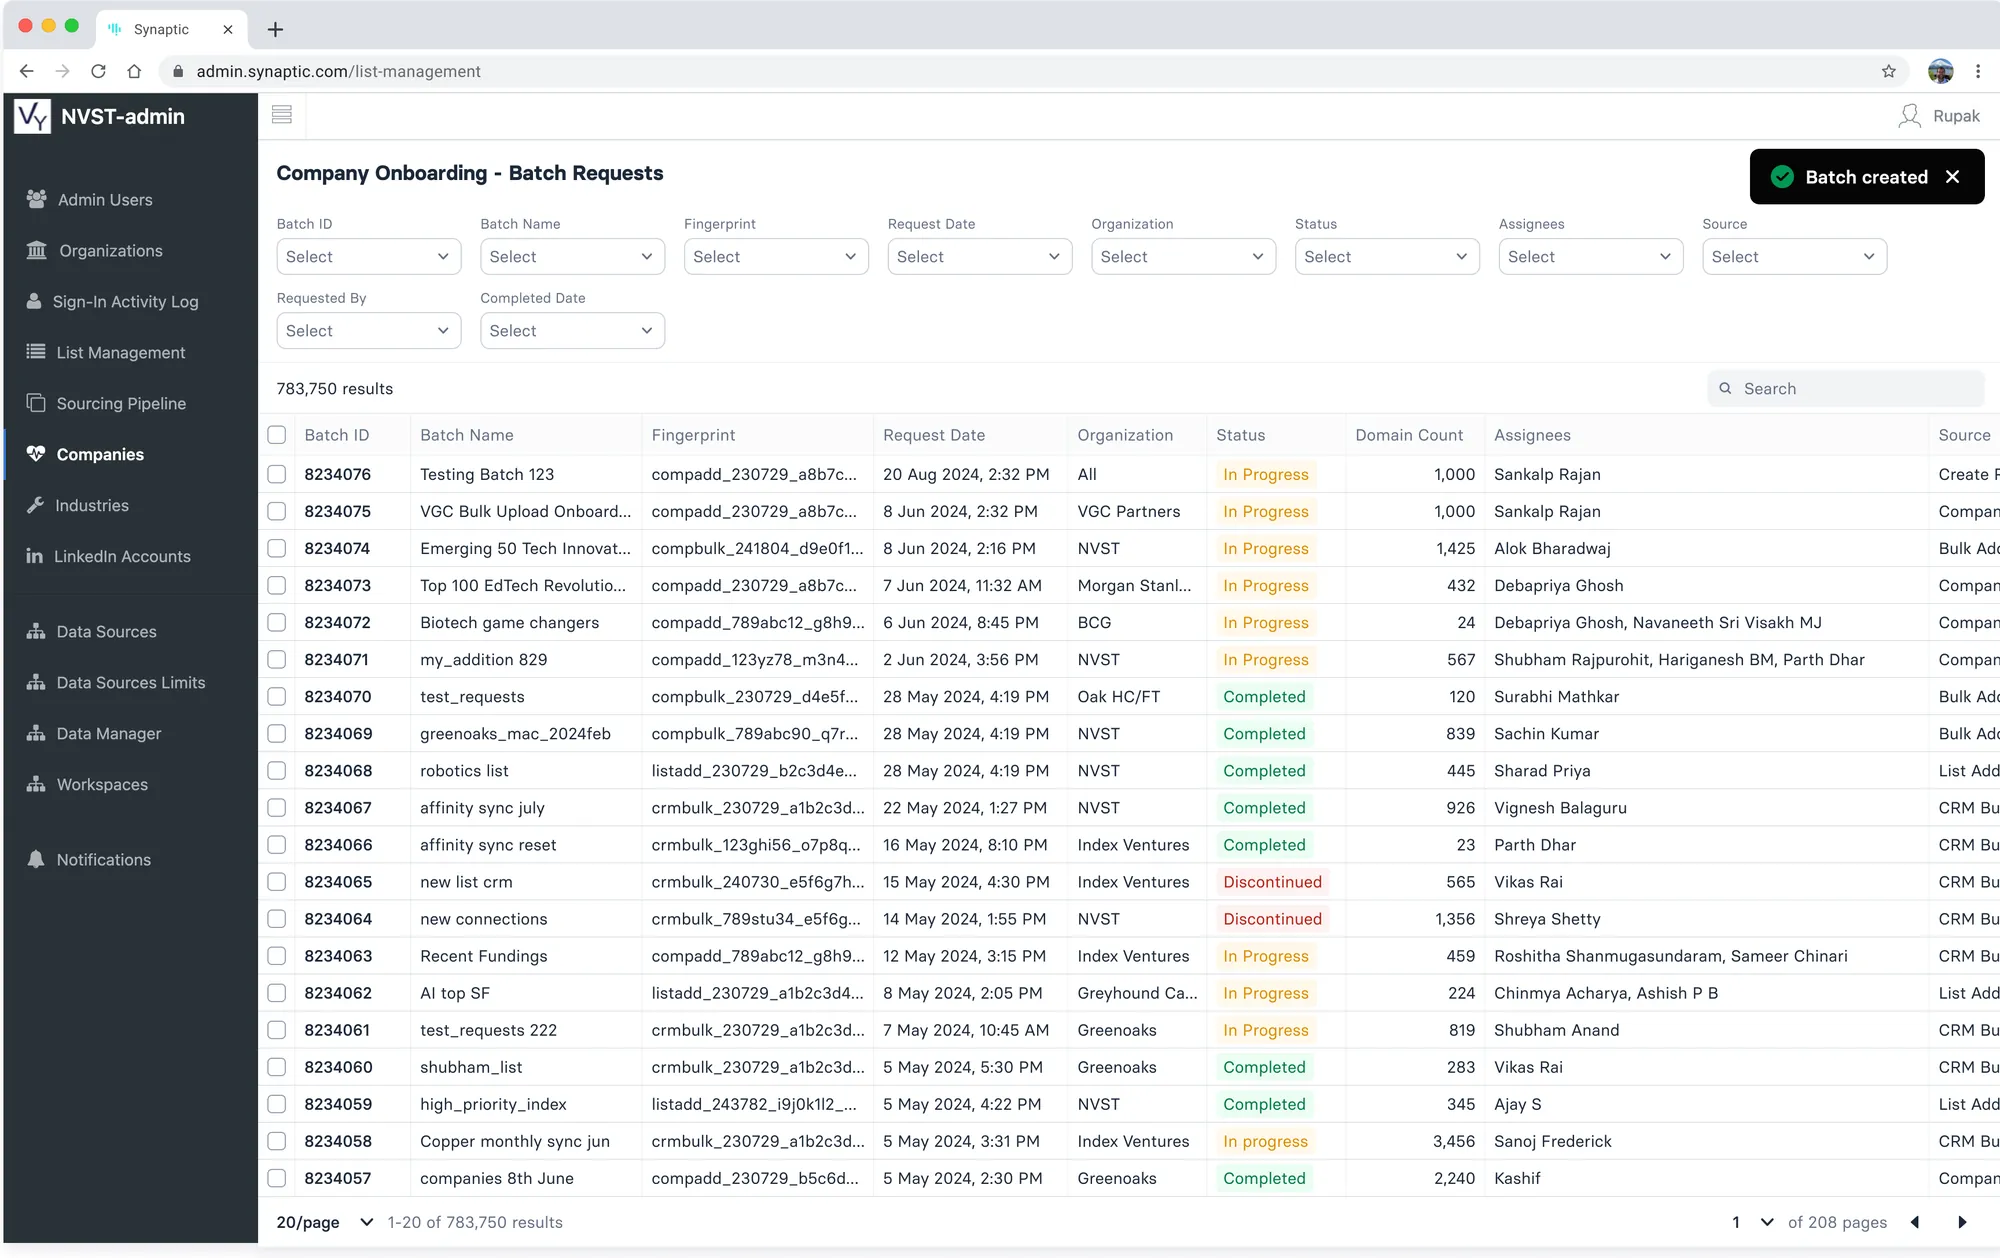The height and width of the screenshot is (1258, 2000).
Task: Click the browser home icon
Action: pos(134,71)
